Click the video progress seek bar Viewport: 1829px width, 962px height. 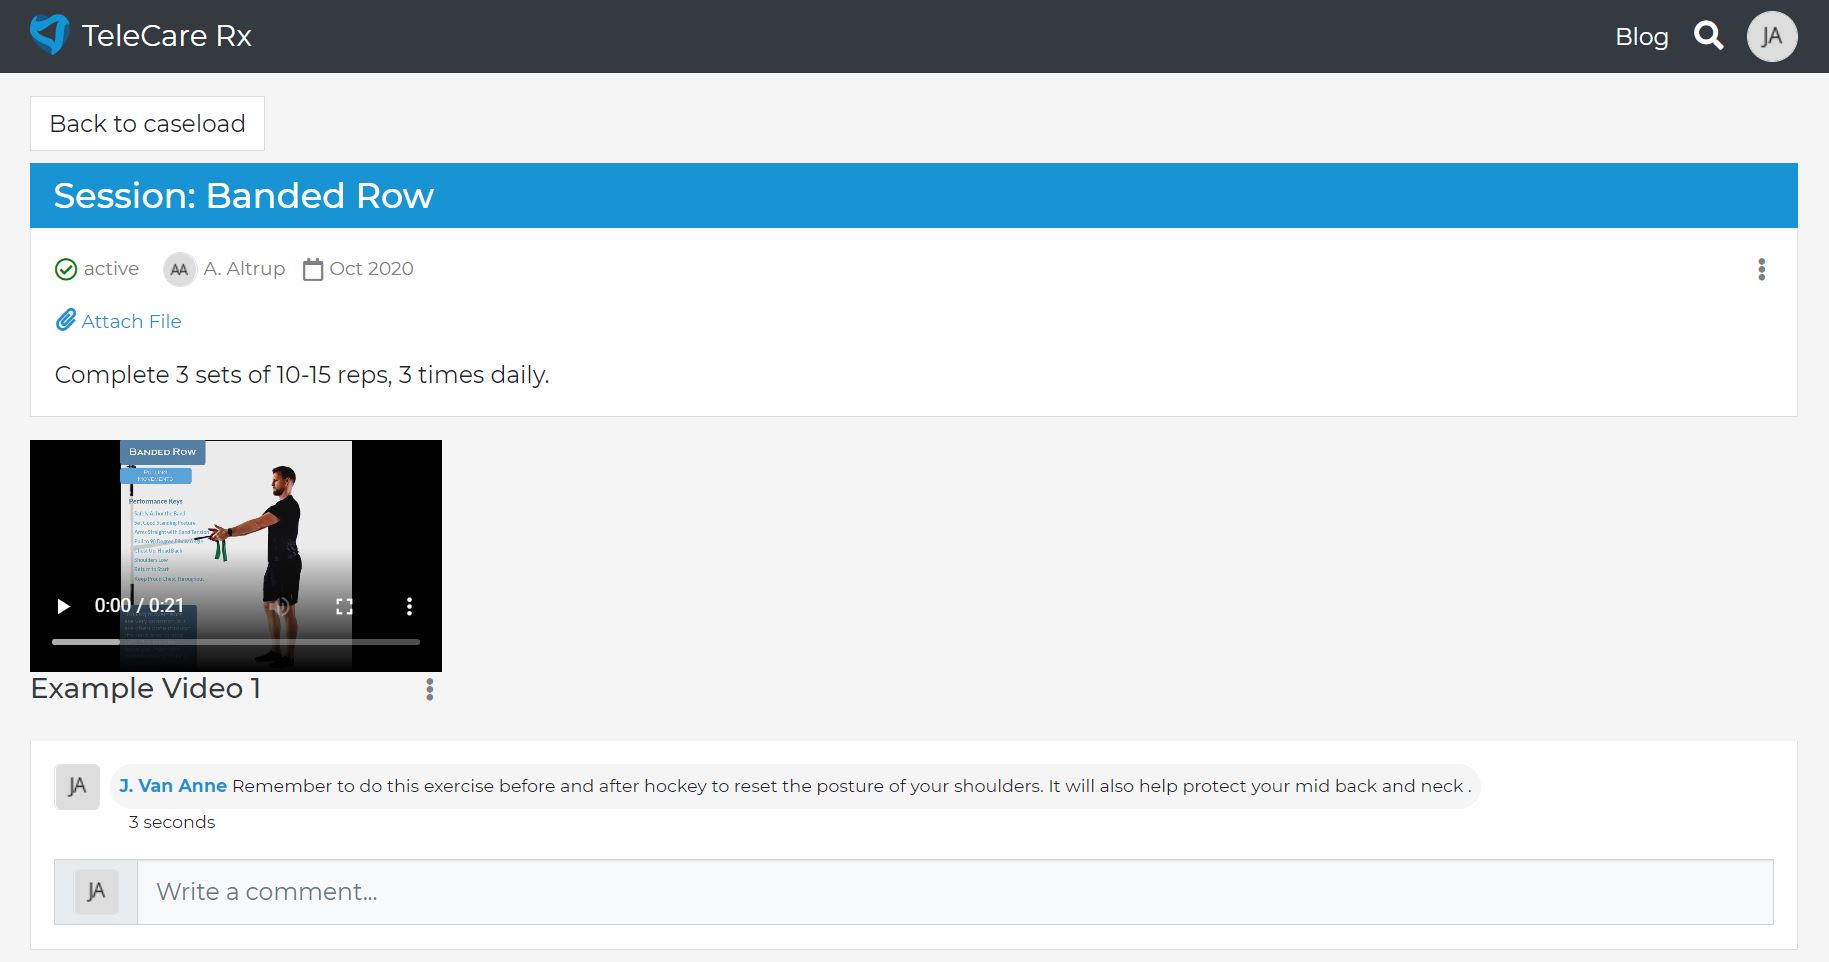coord(235,641)
